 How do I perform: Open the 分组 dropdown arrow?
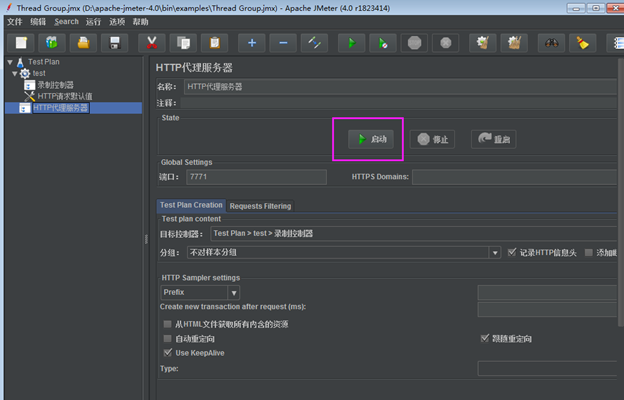coord(495,253)
